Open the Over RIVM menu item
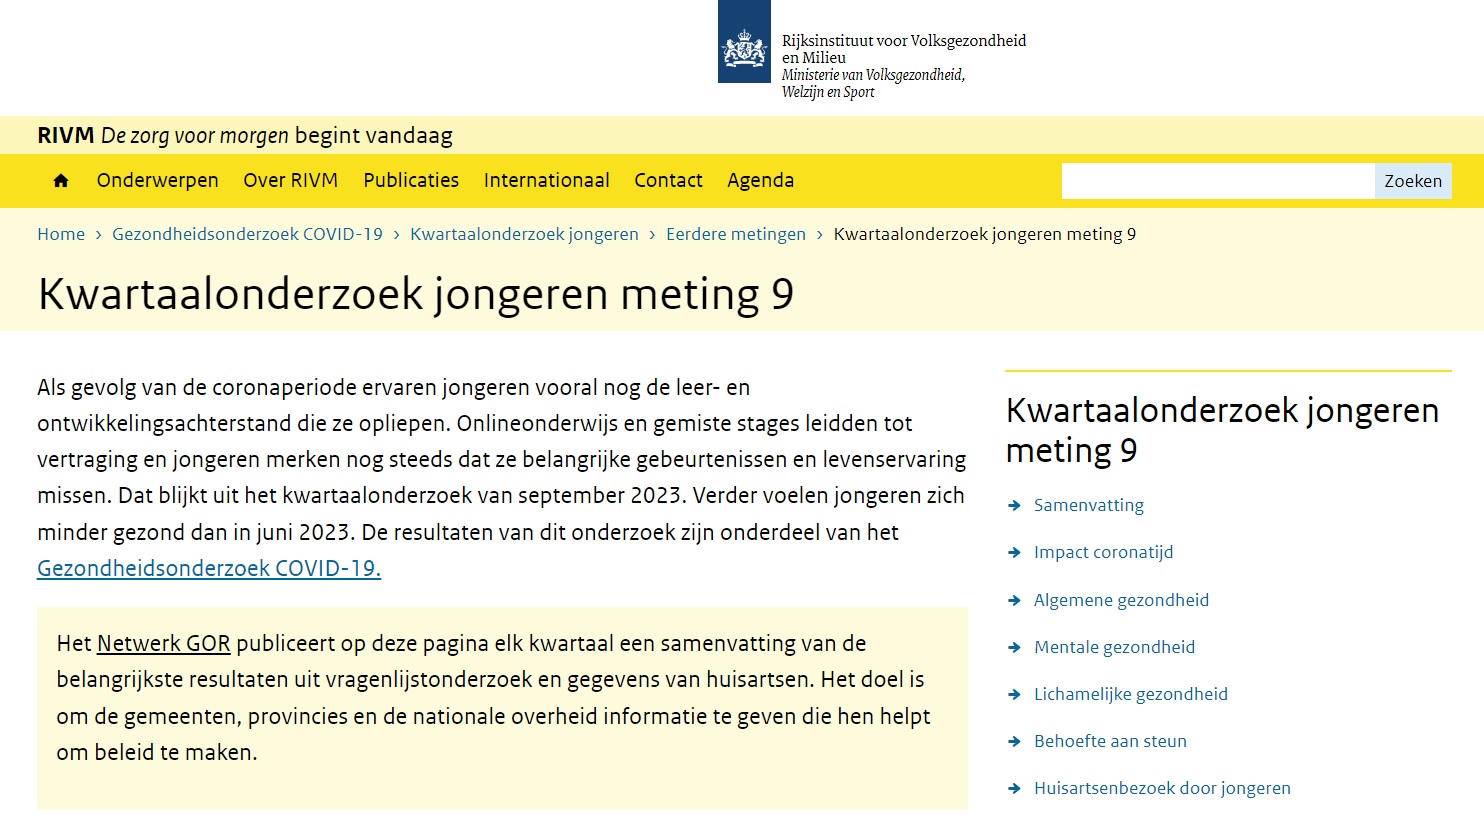This screenshot has height=818, width=1484. 290,181
